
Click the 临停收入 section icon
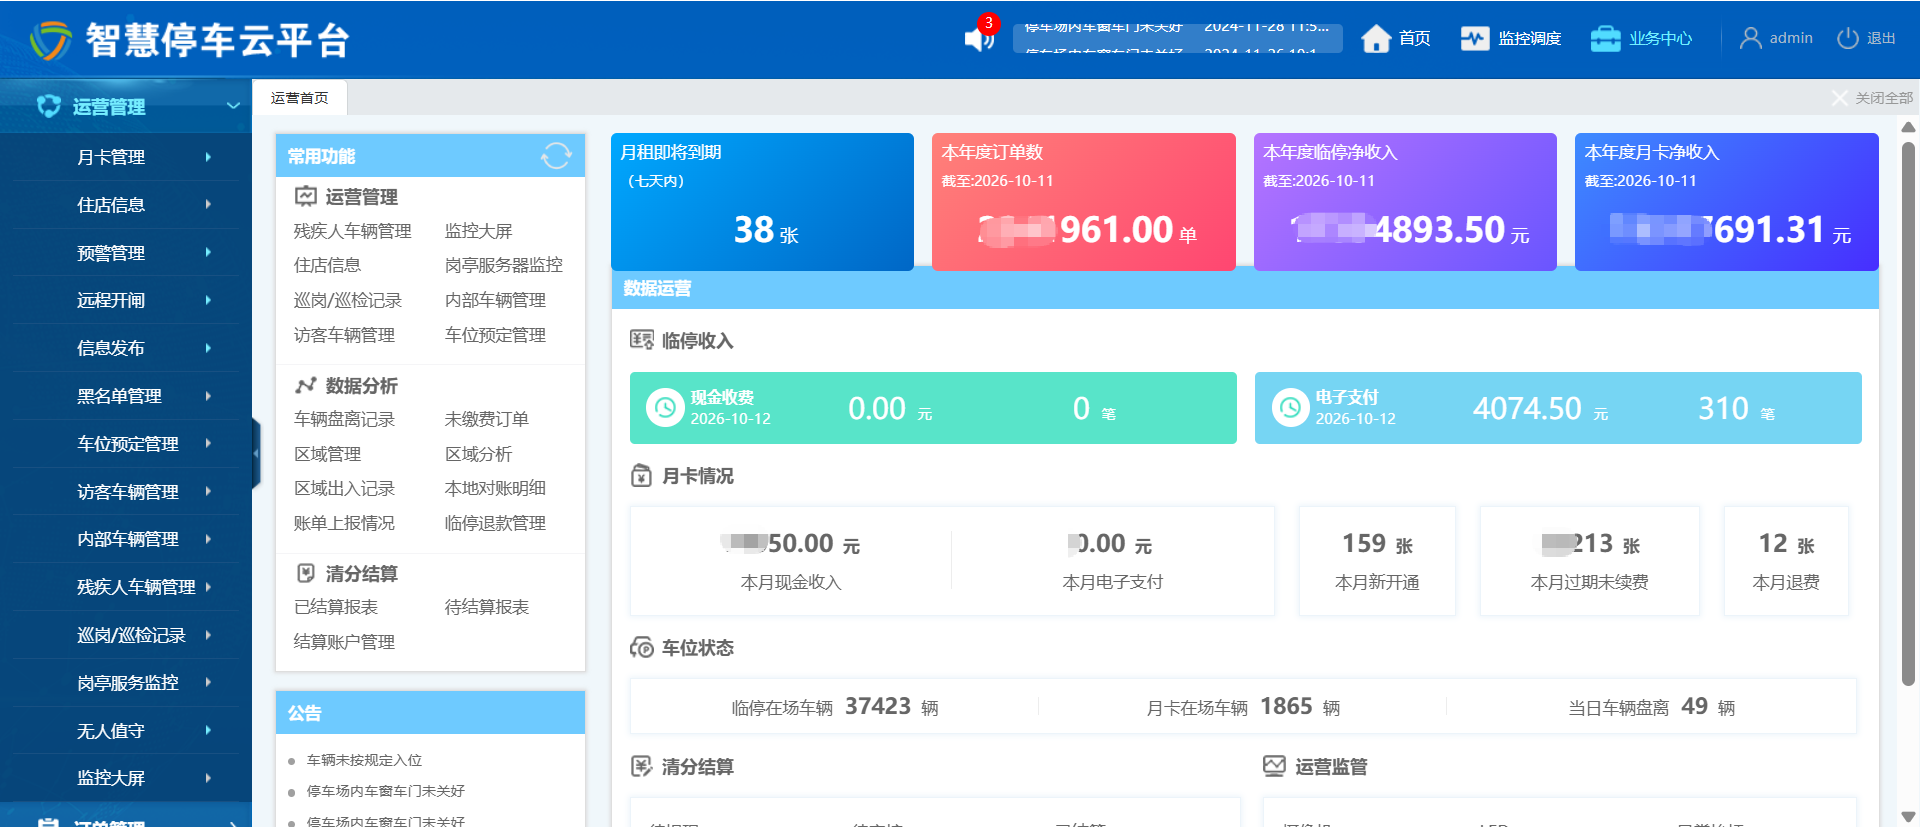(x=641, y=340)
